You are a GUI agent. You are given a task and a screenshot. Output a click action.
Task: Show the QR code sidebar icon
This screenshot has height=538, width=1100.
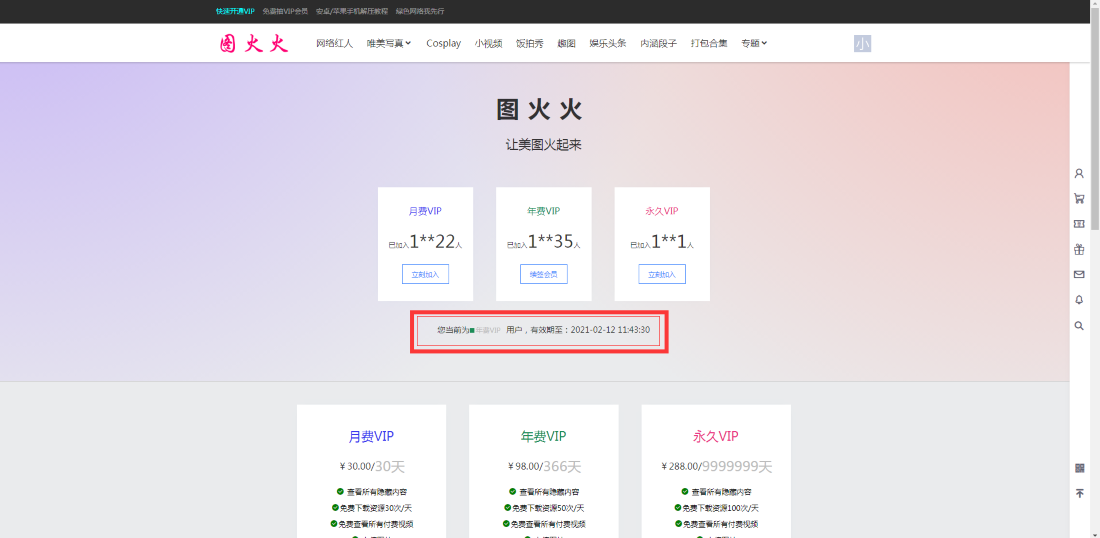point(1079,468)
